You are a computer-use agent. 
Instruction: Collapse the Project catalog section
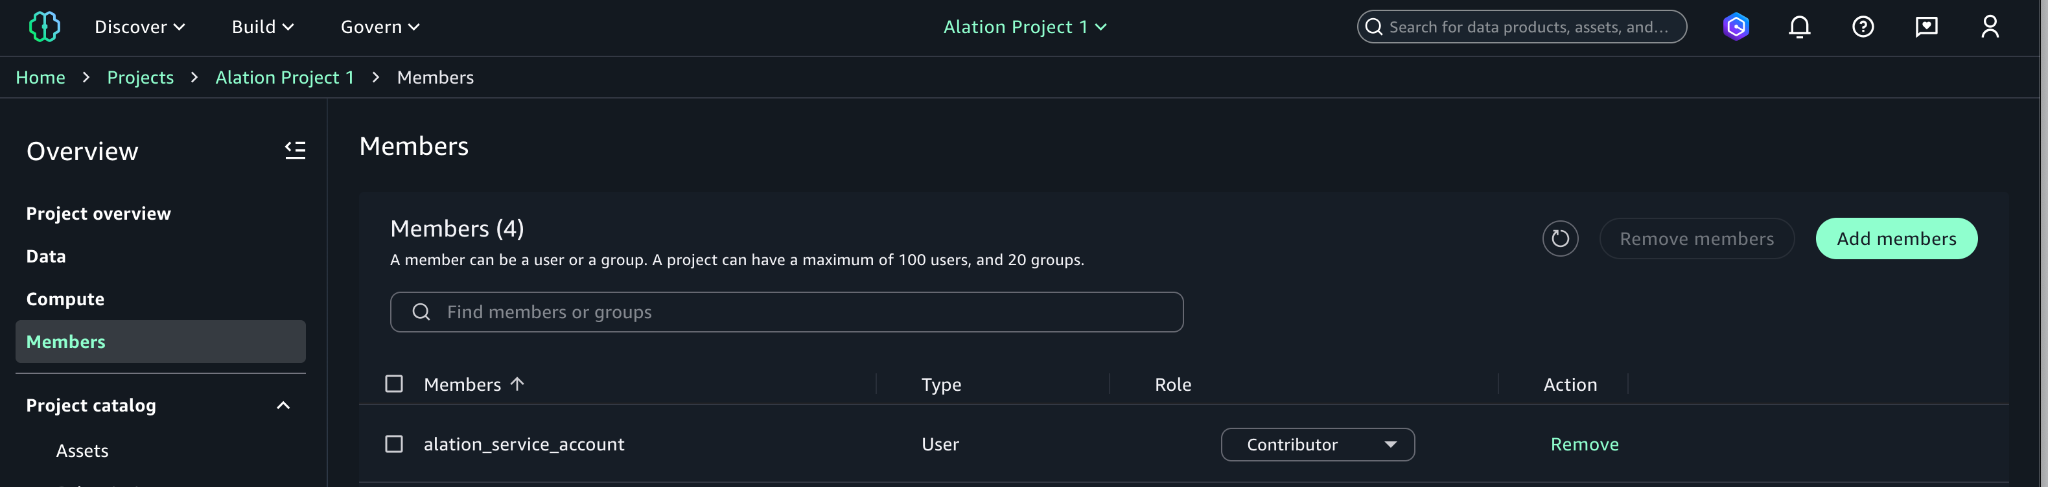283,405
